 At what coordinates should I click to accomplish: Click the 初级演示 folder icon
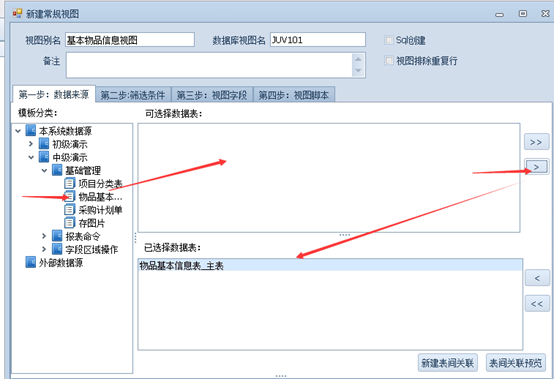(44, 144)
